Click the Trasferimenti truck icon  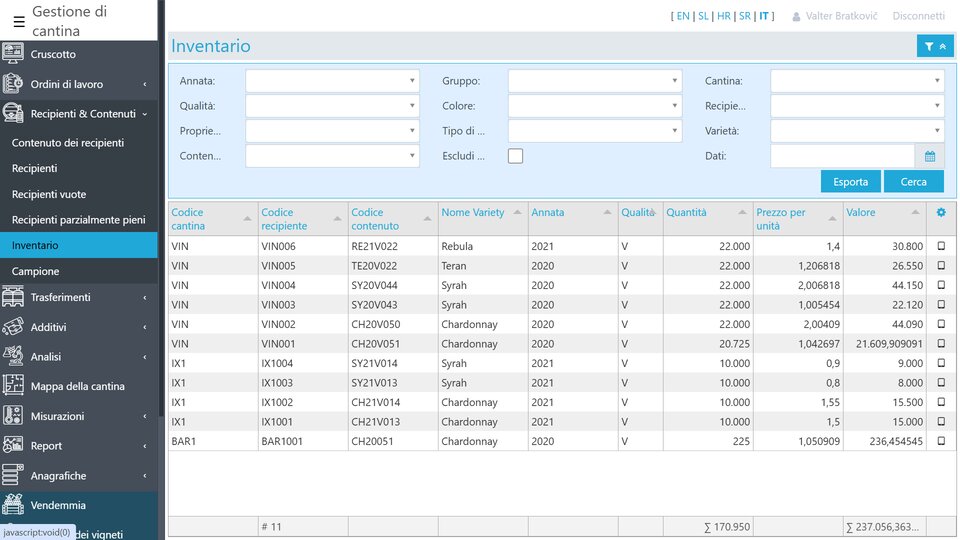[13, 297]
